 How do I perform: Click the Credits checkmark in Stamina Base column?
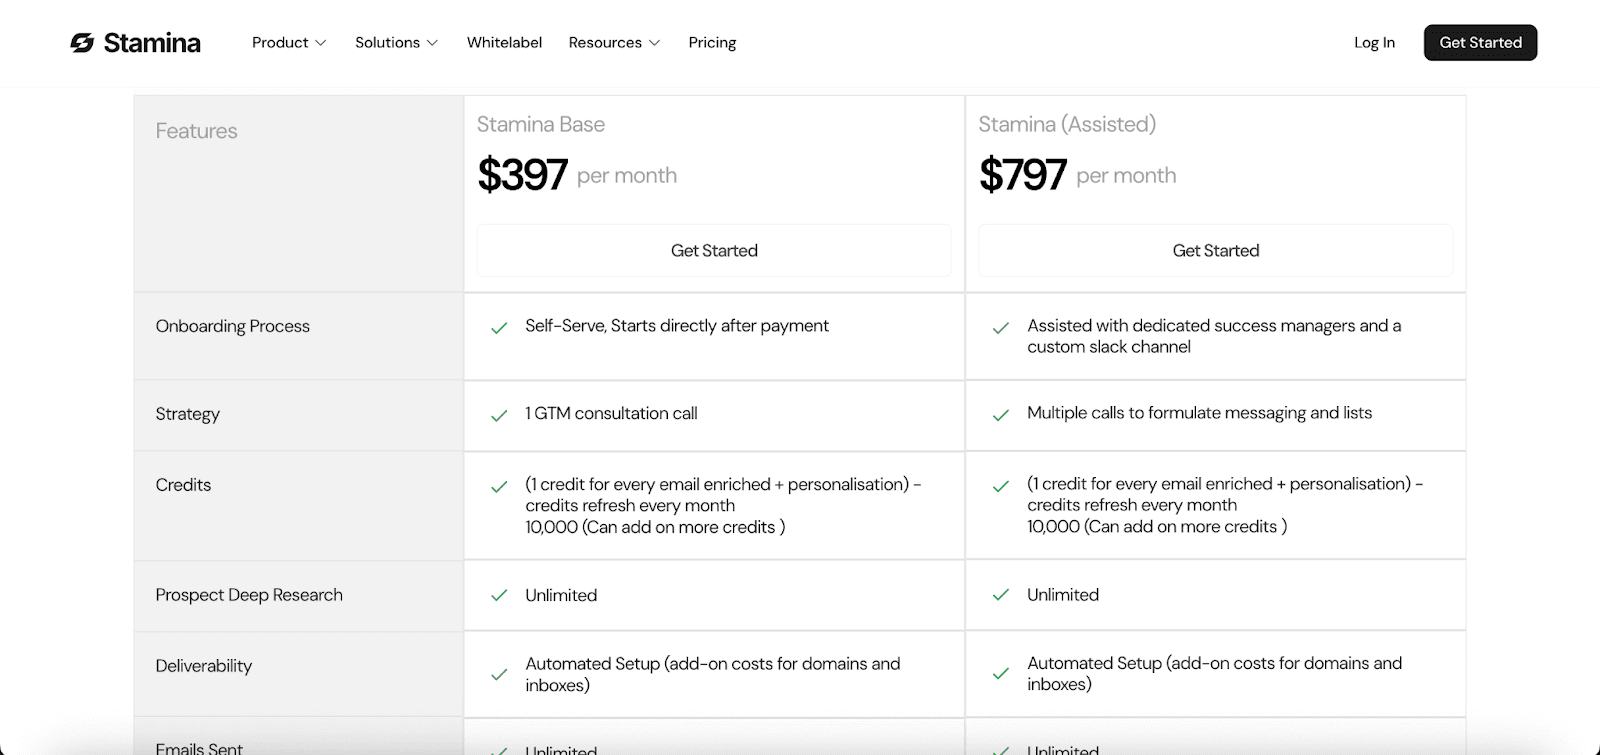499,487
